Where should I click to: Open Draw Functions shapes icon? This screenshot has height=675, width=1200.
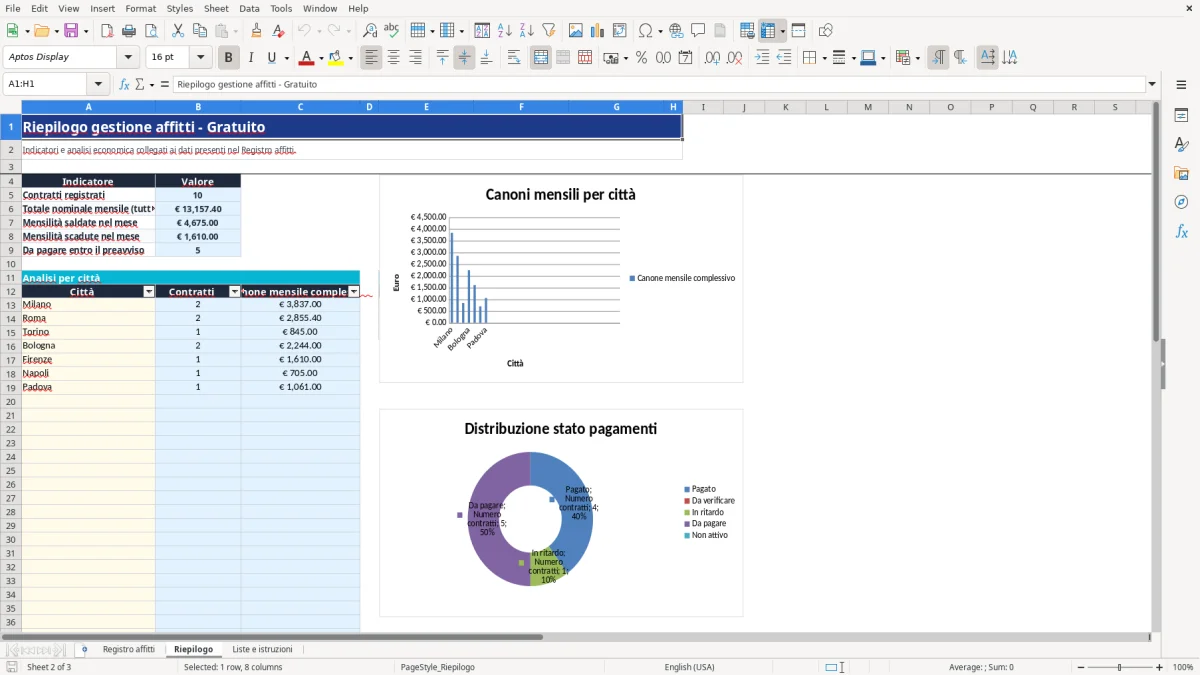(x=826, y=31)
